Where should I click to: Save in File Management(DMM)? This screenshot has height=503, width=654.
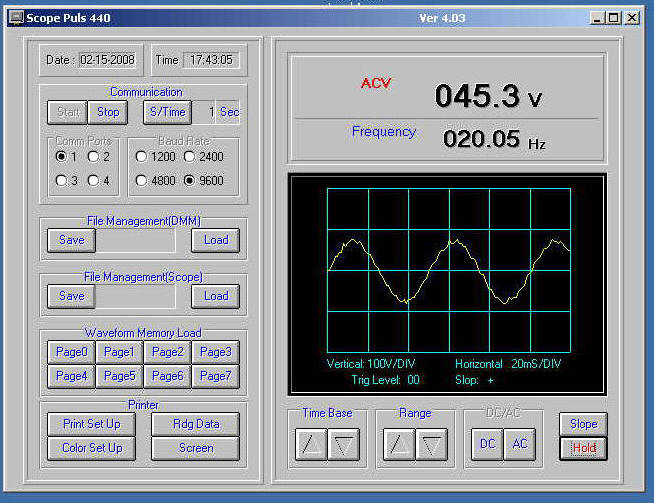pyautogui.click(x=71, y=240)
